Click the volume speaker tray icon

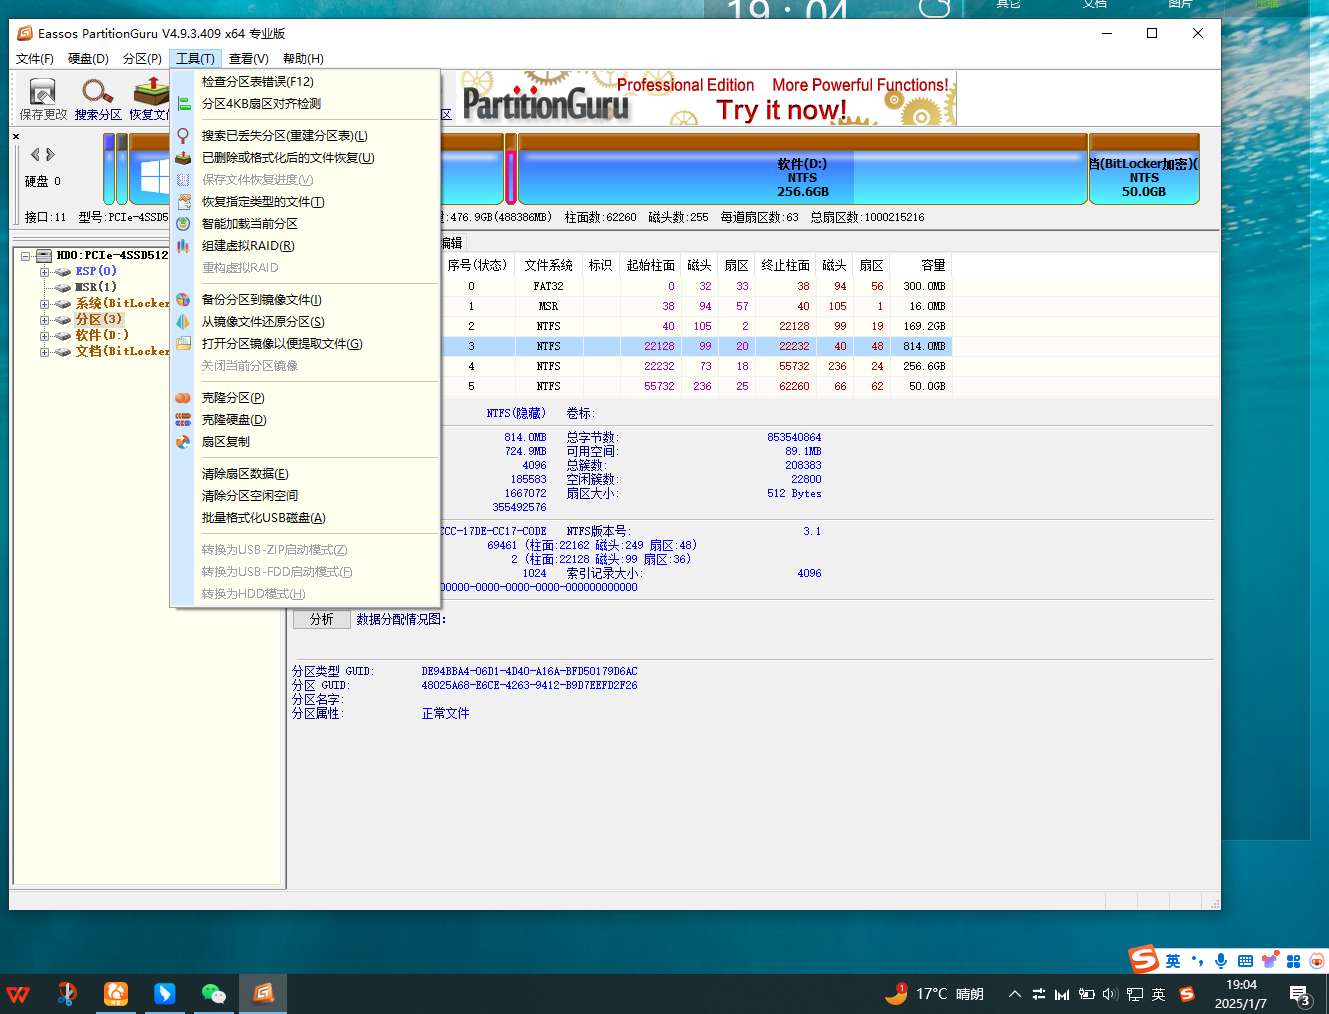(x=1110, y=994)
